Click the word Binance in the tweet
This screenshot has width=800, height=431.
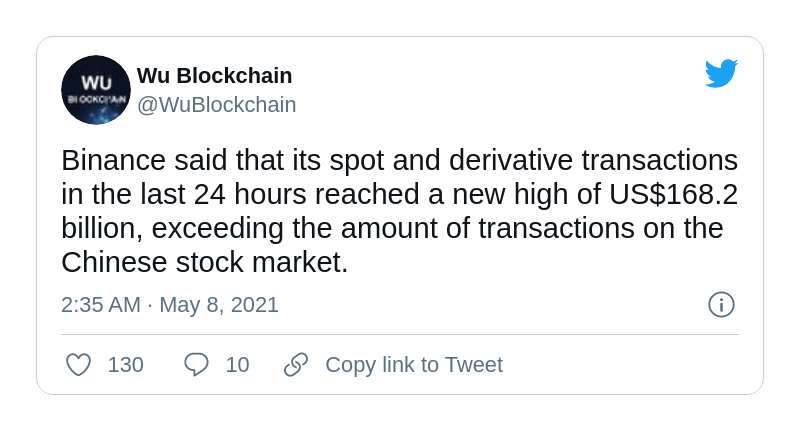113,160
